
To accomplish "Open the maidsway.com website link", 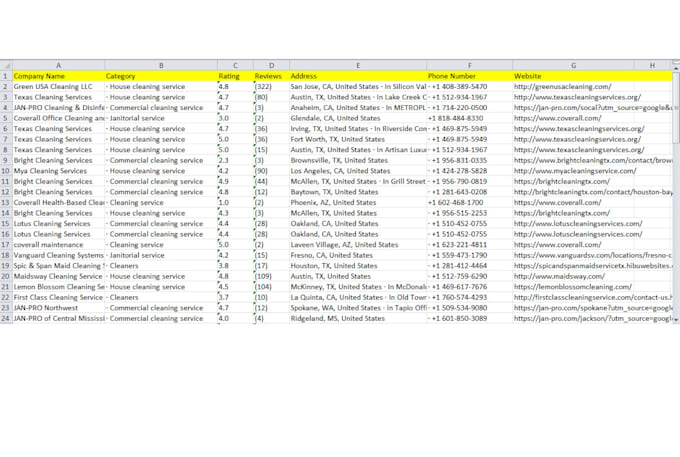I will point(559,276).
